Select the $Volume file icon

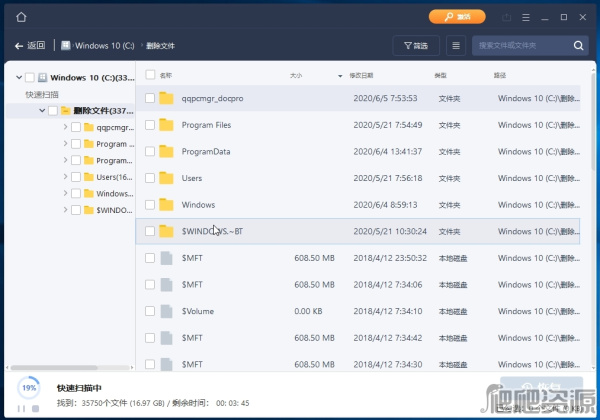pos(167,311)
